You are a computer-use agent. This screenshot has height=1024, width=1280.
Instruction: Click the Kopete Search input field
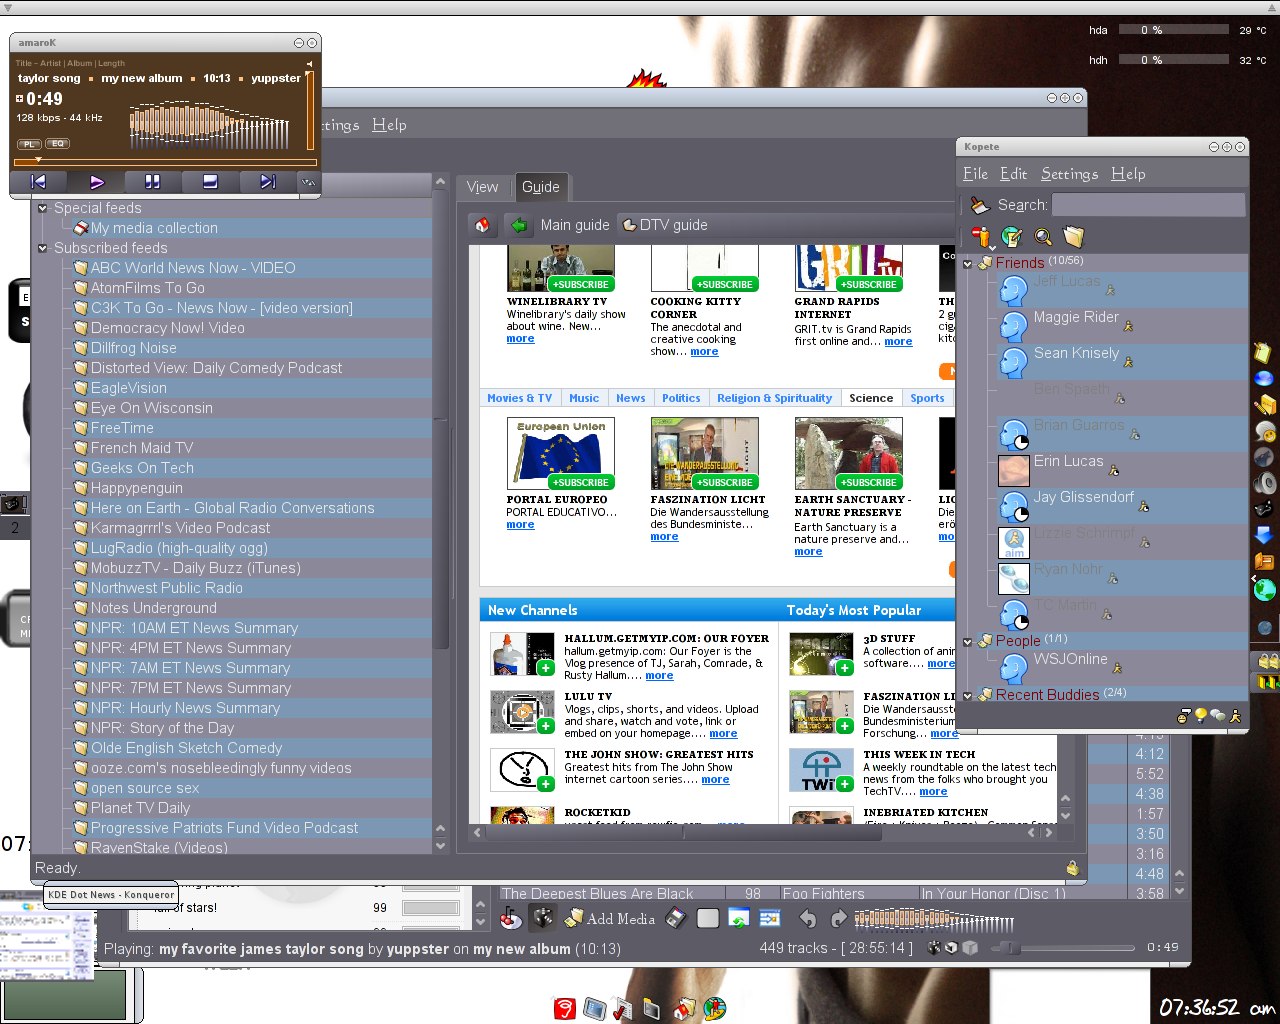point(1148,205)
